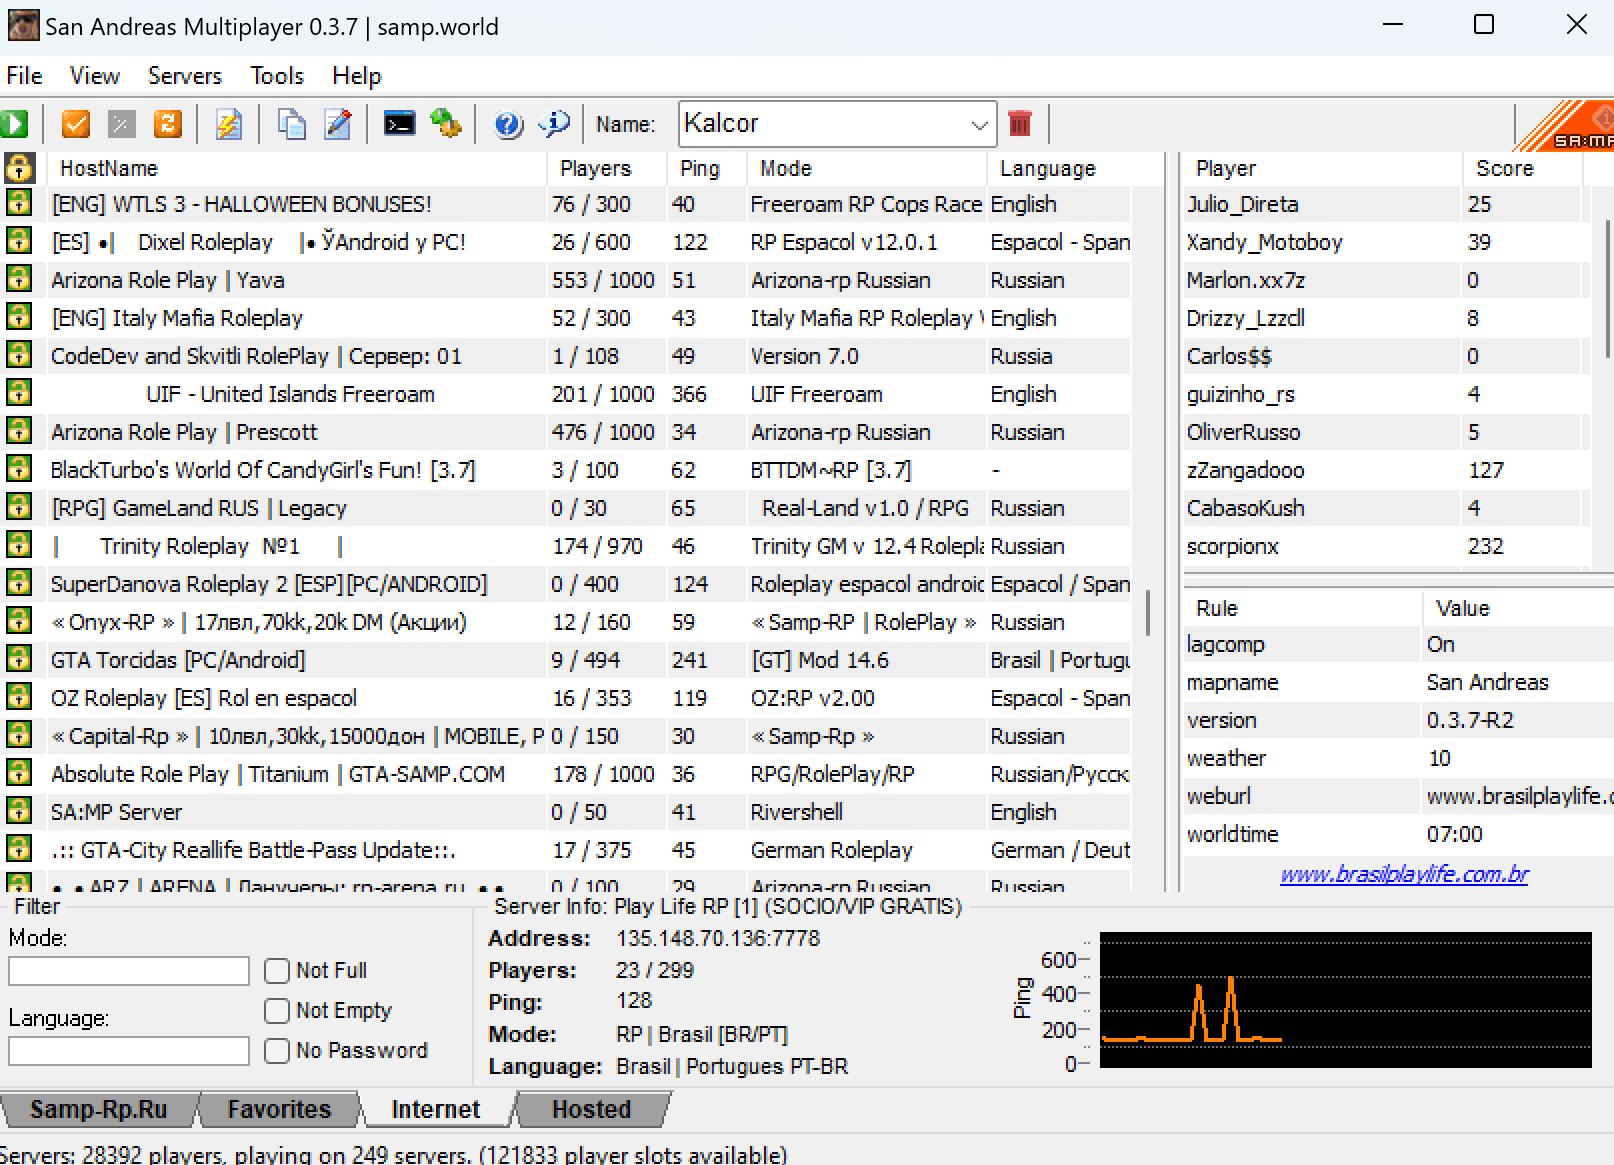This screenshot has height=1165, width=1614.
Task: Open the Servers menu
Action: coord(185,76)
